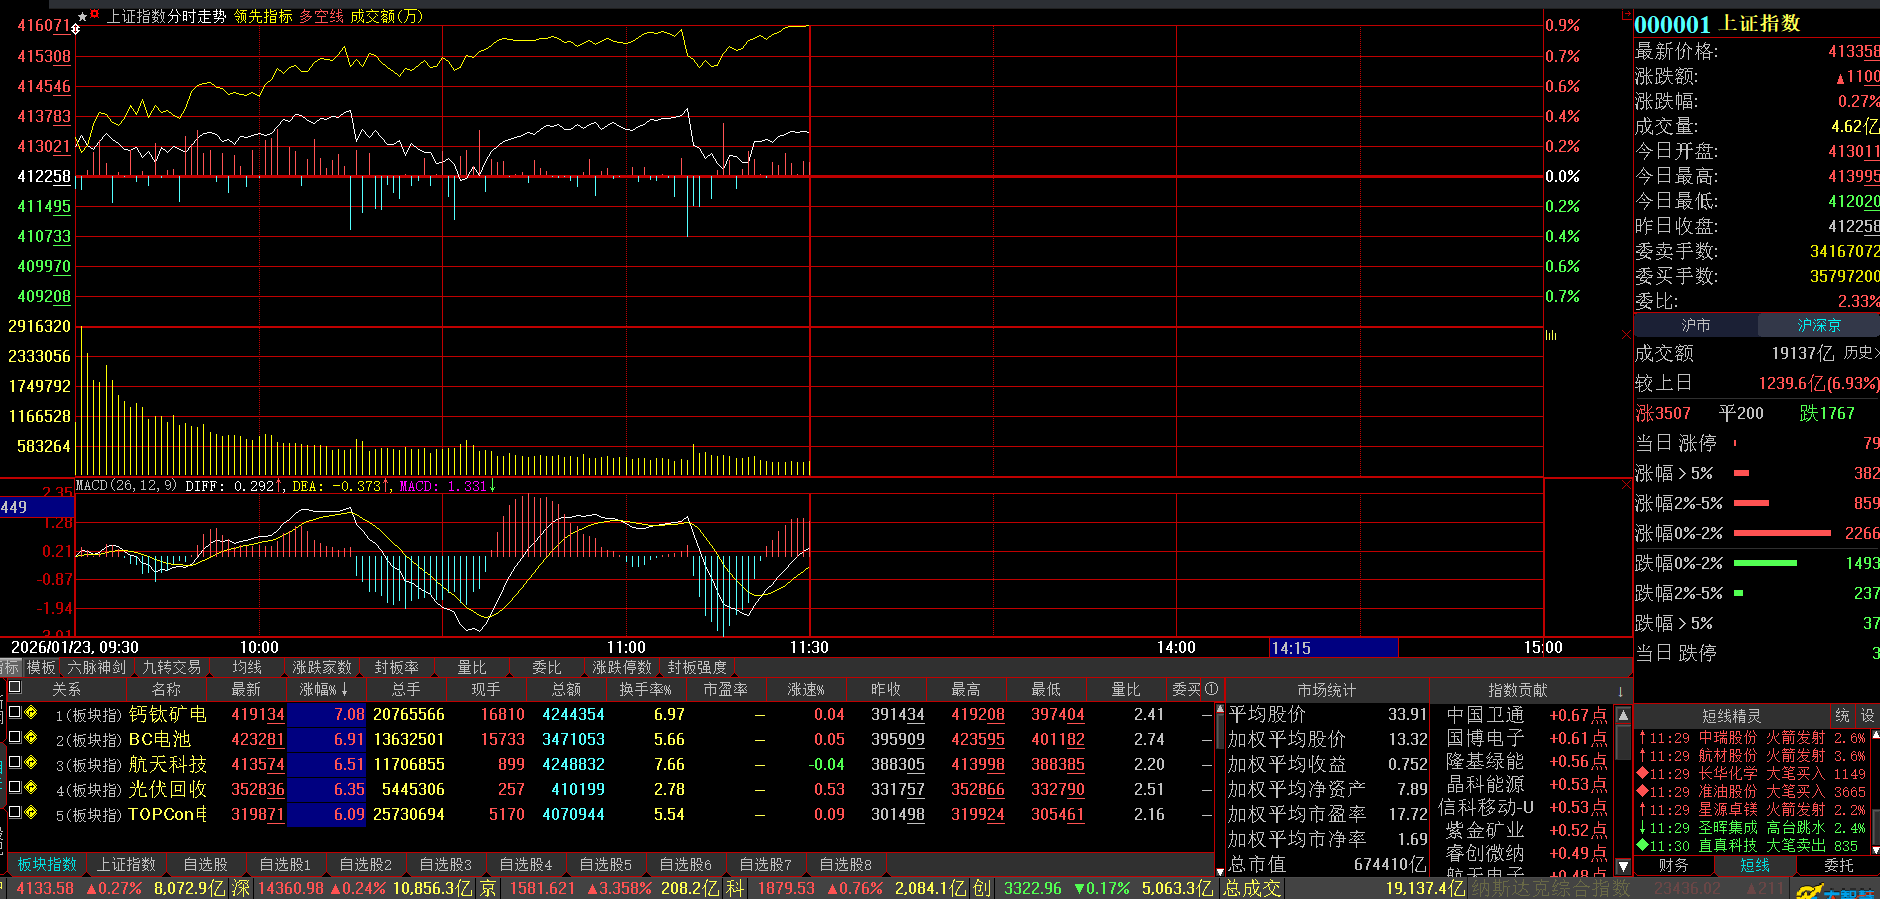Tick the checkbox for the TOPCon row
Viewport: 1880px width, 899px height.
click(14, 813)
